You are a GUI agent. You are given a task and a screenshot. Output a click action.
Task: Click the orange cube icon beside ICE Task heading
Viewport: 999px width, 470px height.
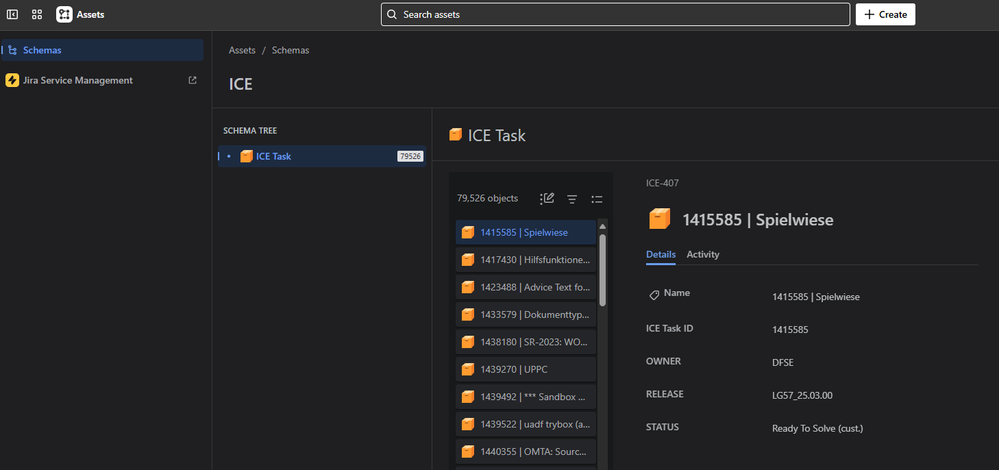[x=456, y=134]
